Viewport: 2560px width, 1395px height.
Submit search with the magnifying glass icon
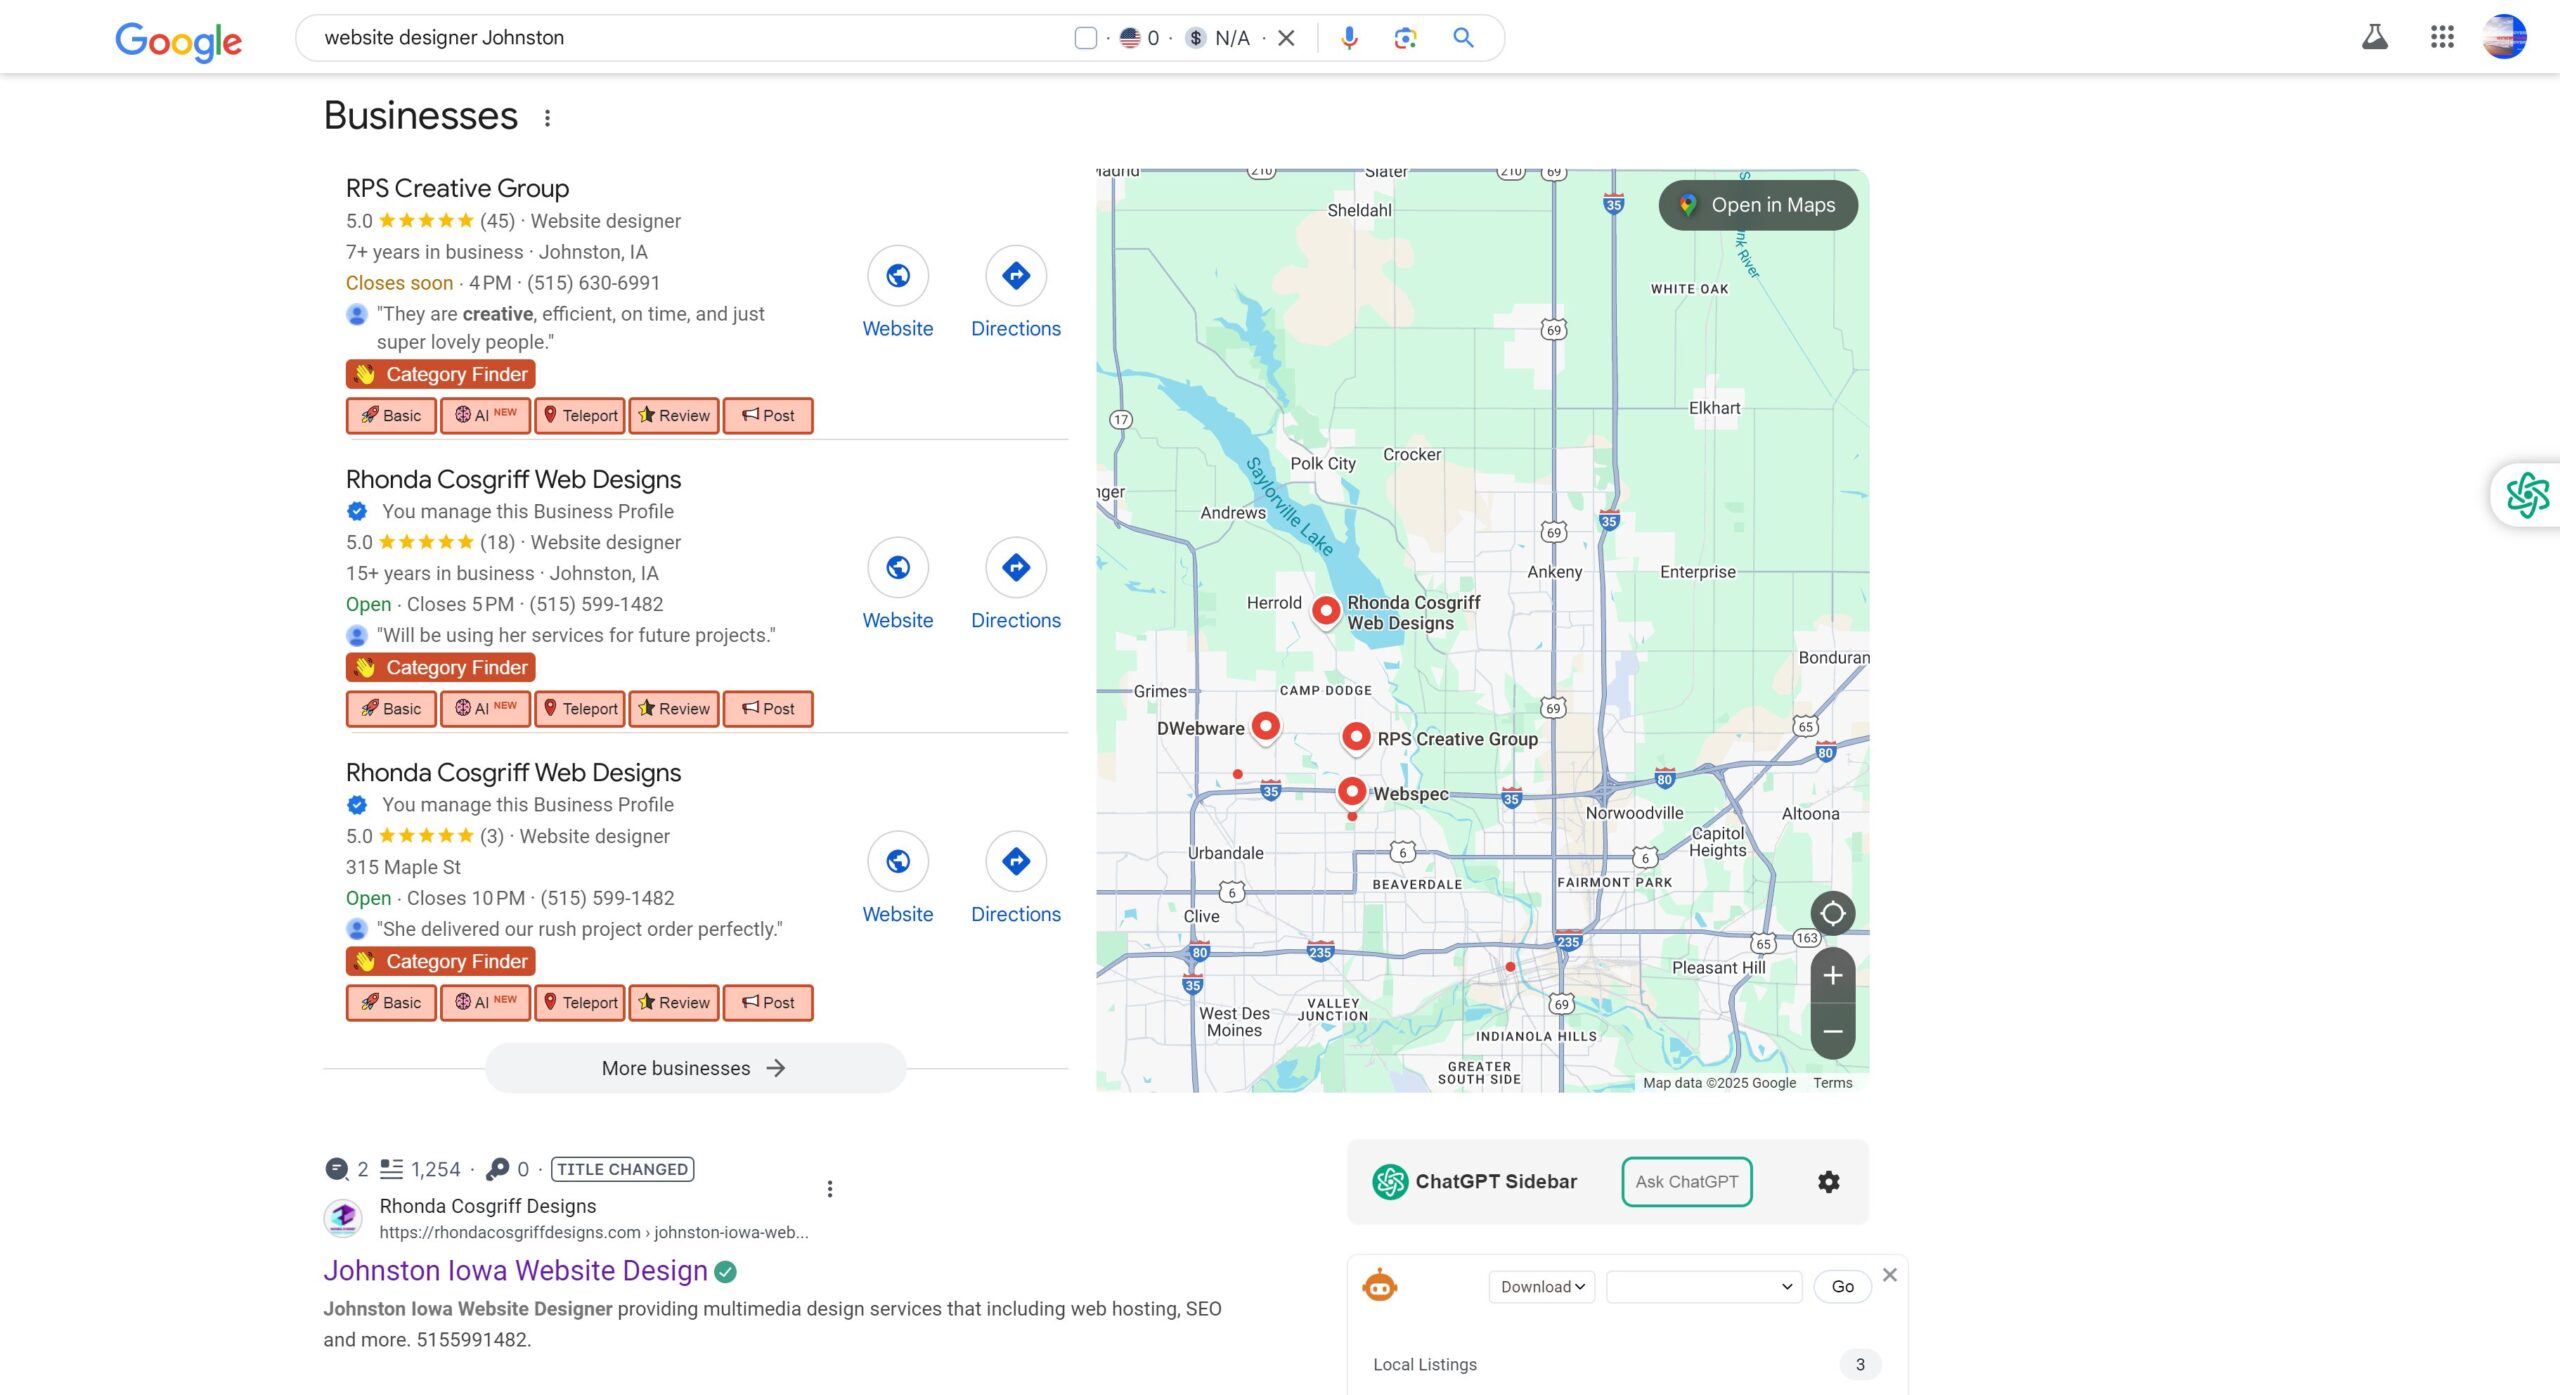click(x=1463, y=38)
